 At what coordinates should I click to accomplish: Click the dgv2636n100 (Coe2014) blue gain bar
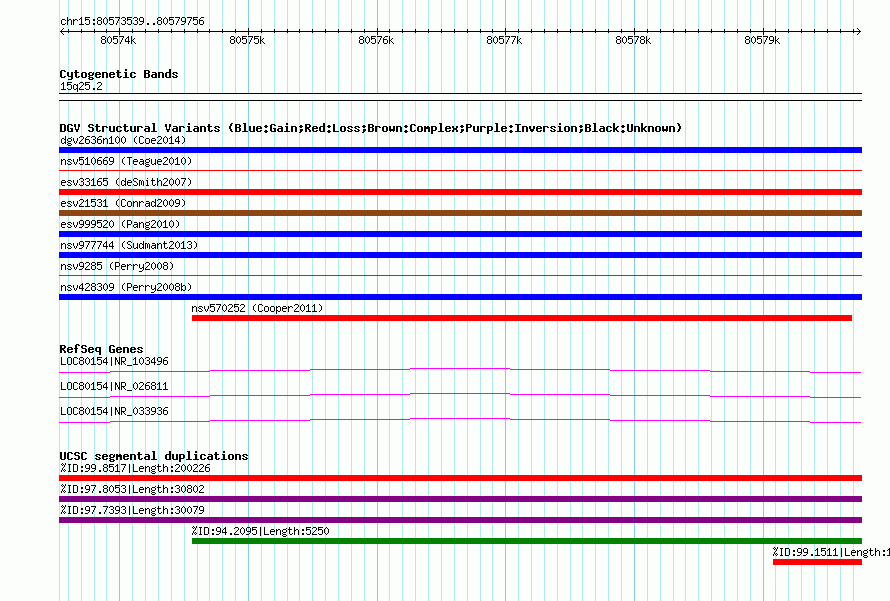click(x=460, y=150)
